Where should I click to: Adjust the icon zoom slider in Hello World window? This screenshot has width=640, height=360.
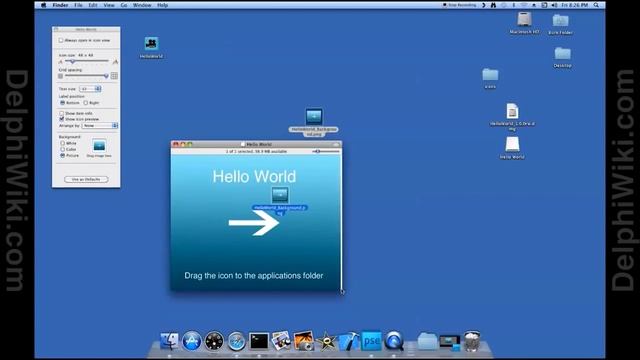pos(326,151)
